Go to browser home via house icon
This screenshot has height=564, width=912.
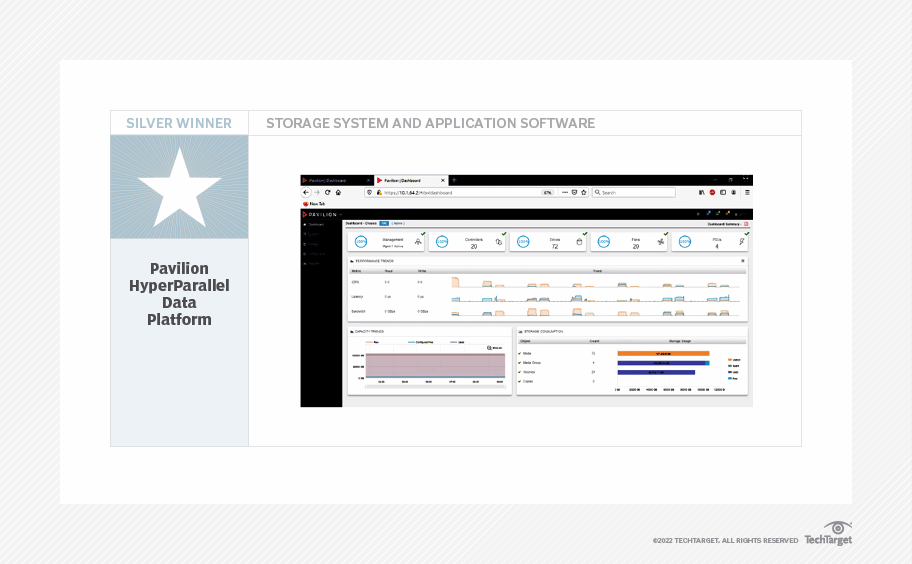pos(338,192)
